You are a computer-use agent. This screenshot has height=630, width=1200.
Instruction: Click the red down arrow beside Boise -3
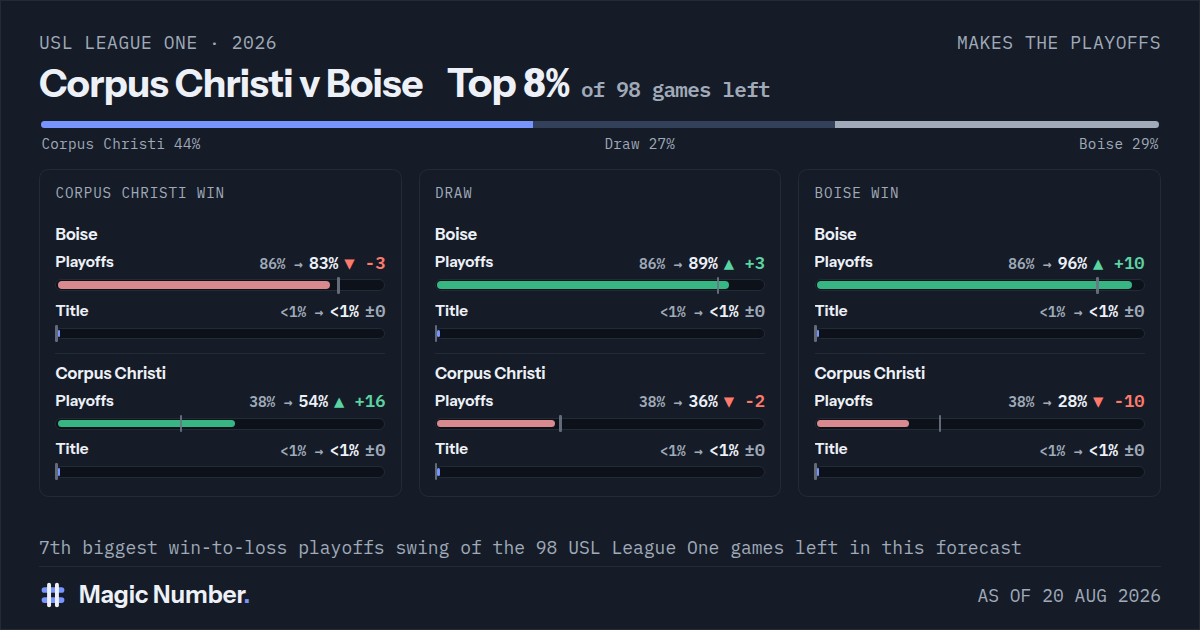pyautogui.click(x=349, y=264)
